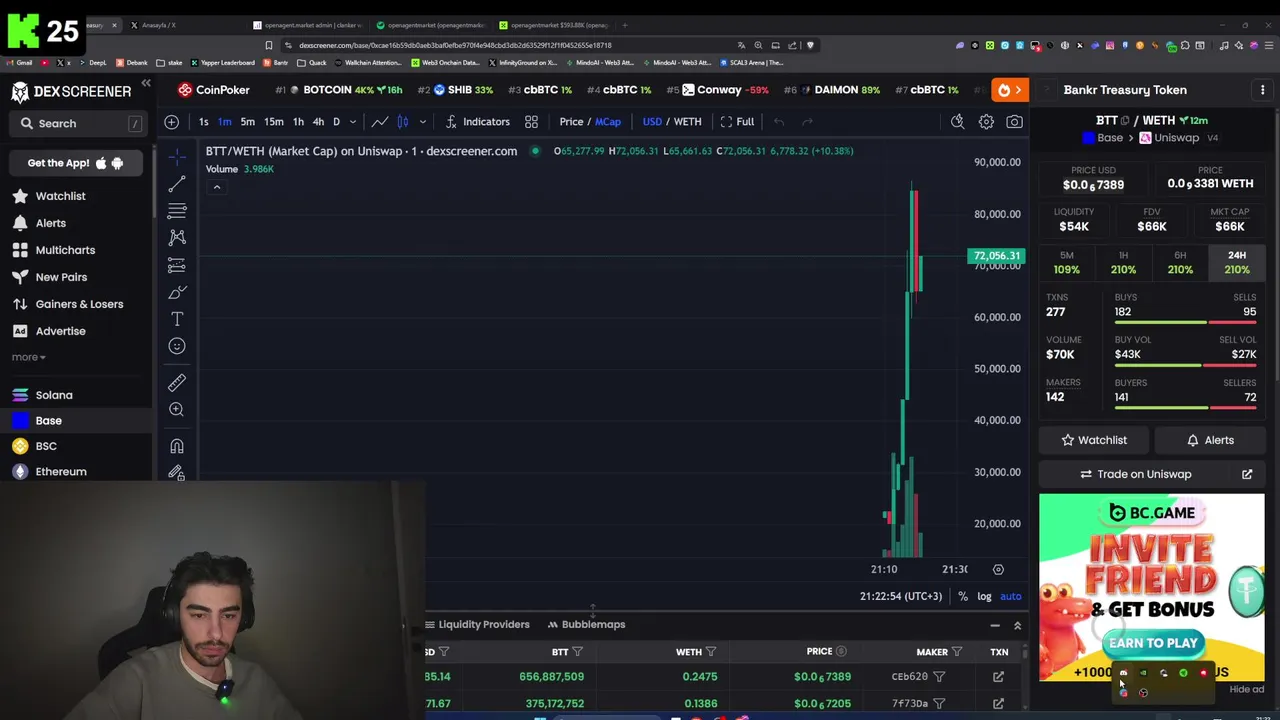Undo the last chart action
The height and width of the screenshot is (720, 1280).
[x=779, y=122]
